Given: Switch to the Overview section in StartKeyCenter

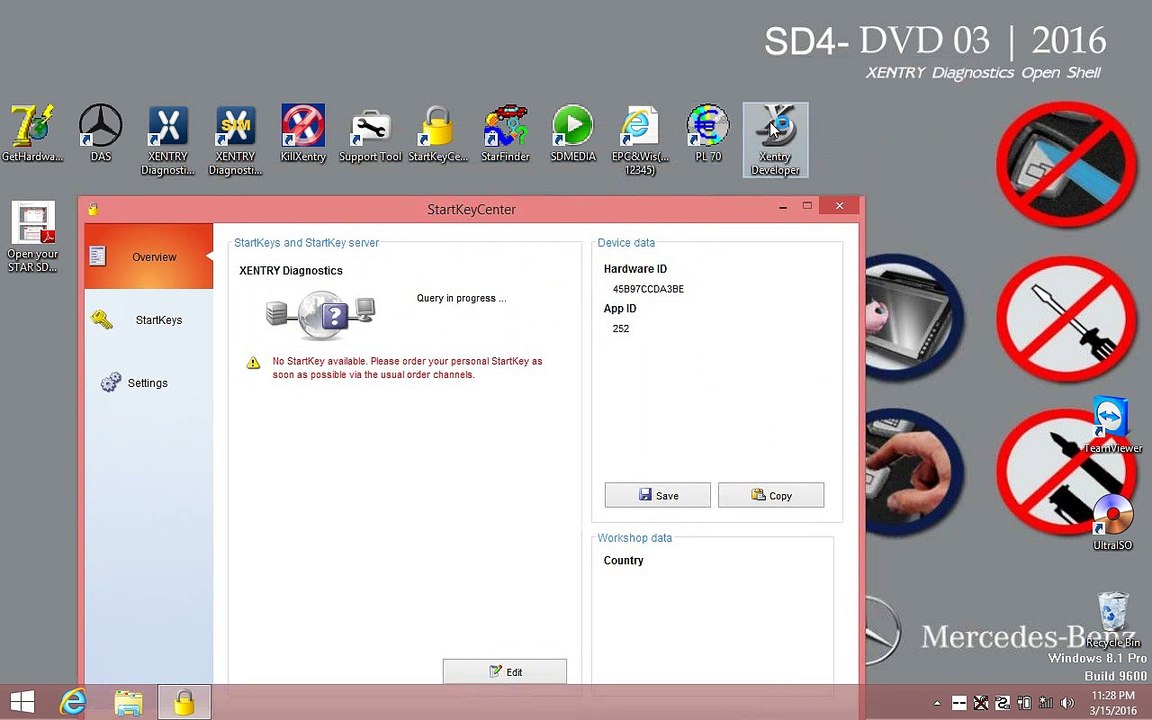Looking at the screenshot, I should coord(149,256).
